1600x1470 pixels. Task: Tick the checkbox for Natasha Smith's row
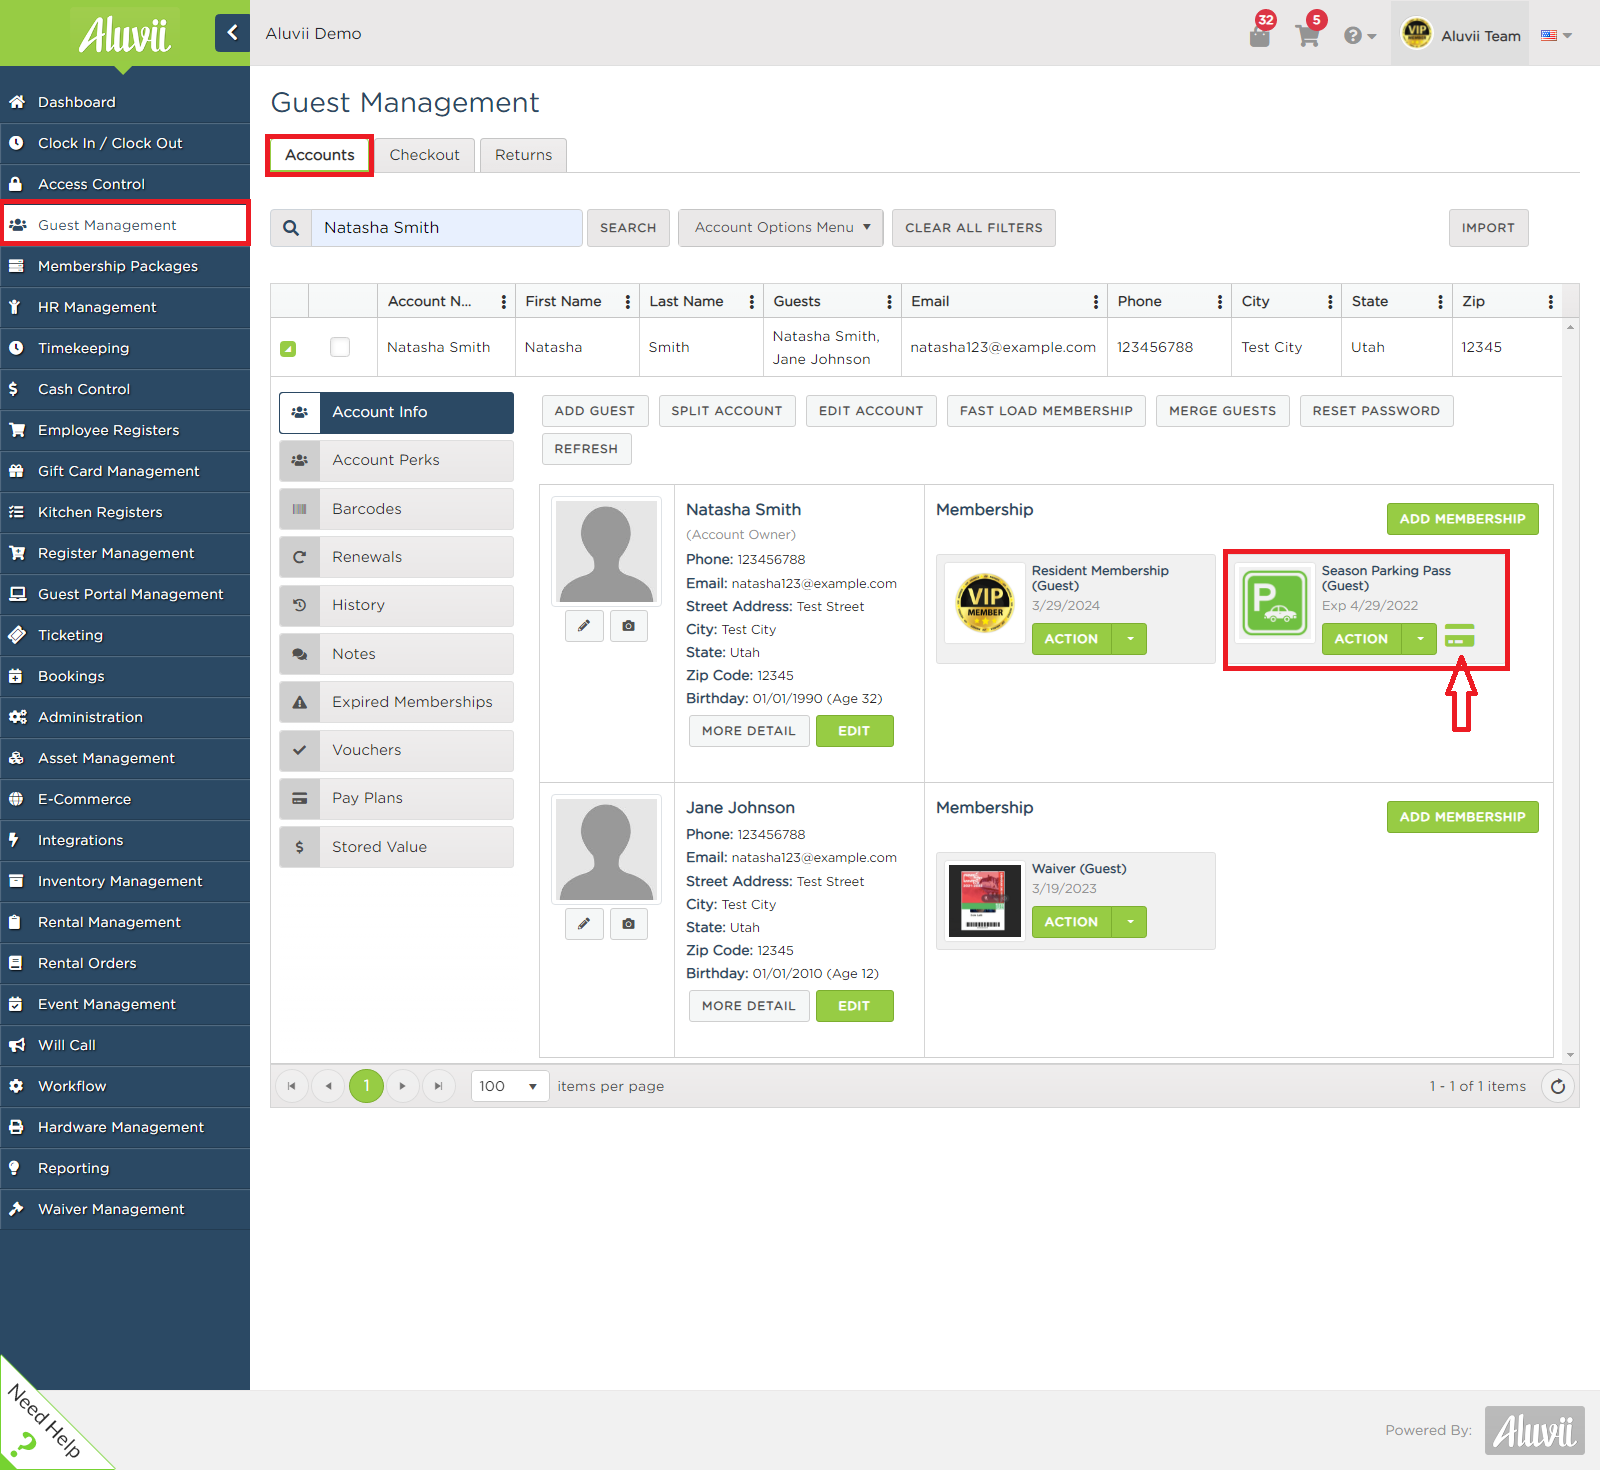340,347
